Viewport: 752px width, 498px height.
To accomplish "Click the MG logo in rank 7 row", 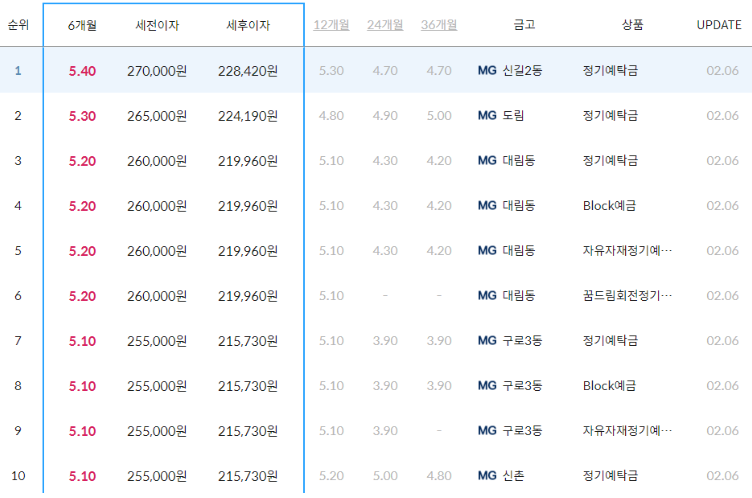I will coord(487,341).
